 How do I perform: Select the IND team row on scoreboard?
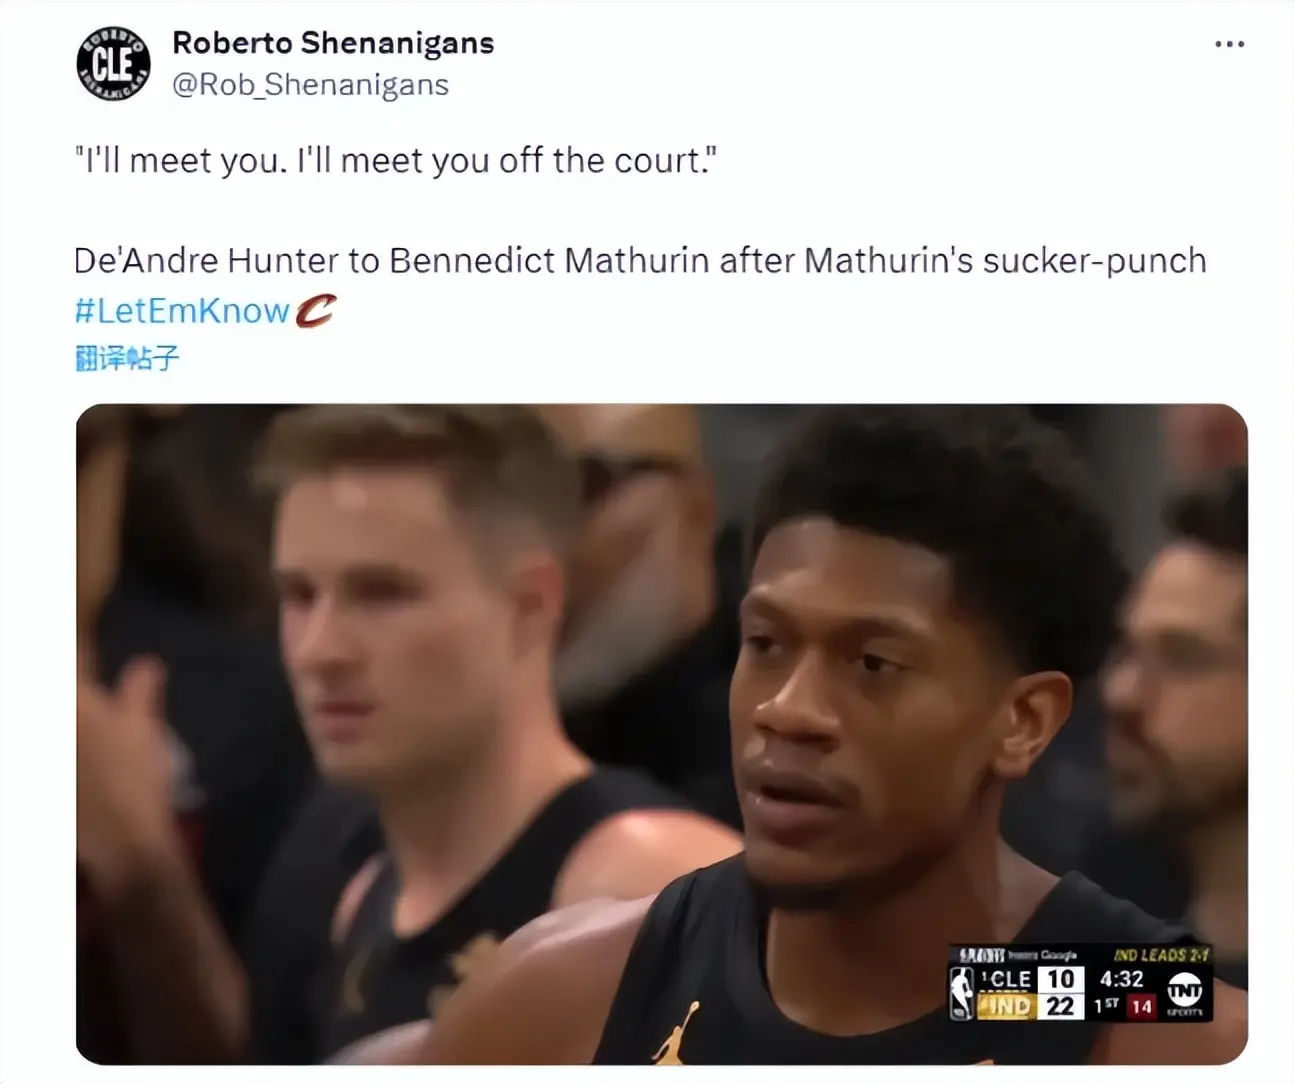1028,1006
